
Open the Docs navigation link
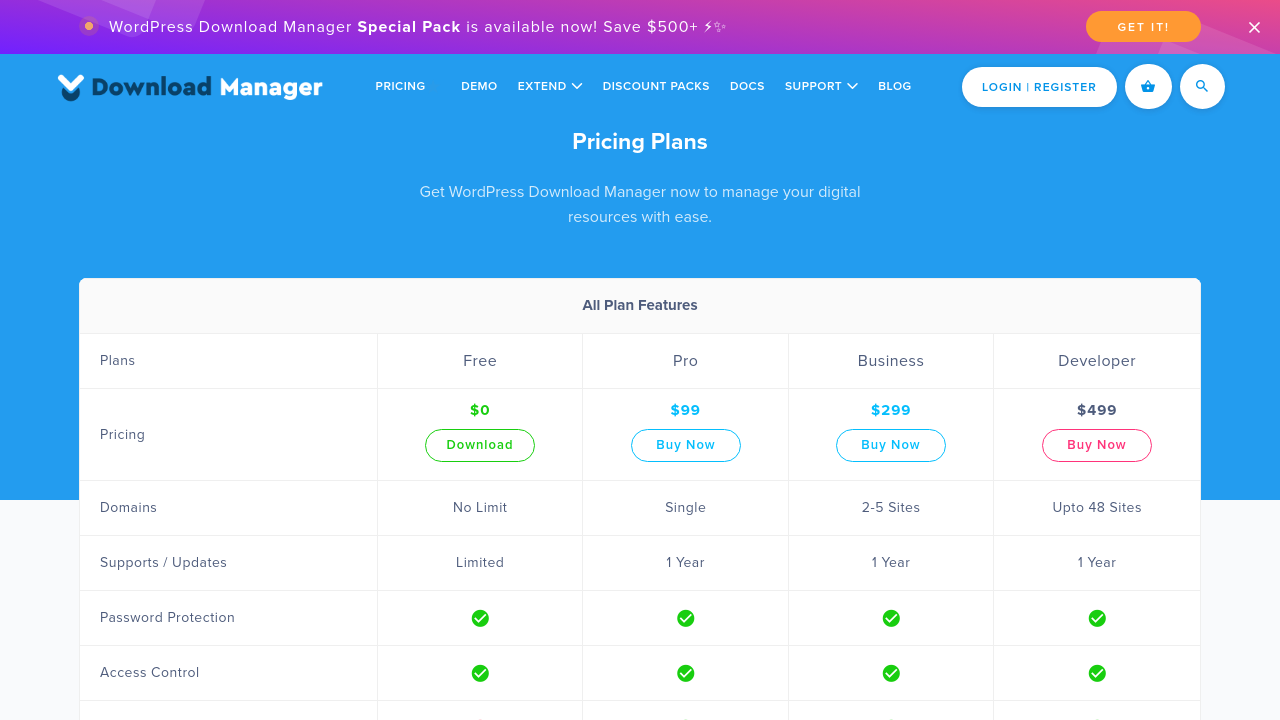coord(747,87)
